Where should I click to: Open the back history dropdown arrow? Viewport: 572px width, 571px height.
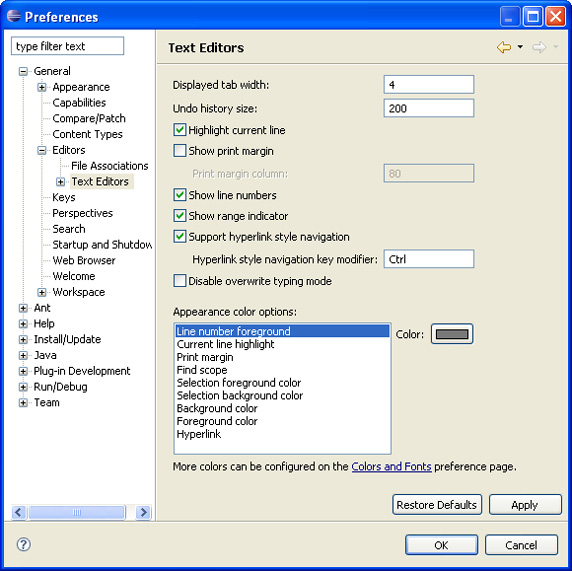pos(520,47)
